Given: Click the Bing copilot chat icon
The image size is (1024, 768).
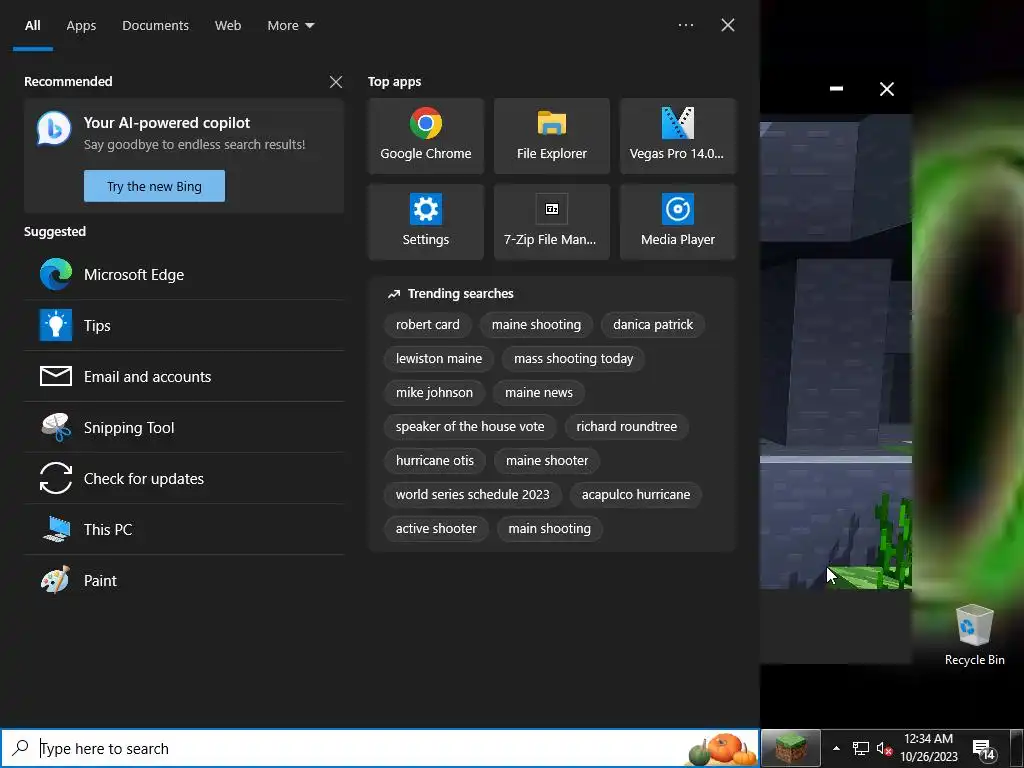Looking at the screenshot, I should click(x=54, y=129).
